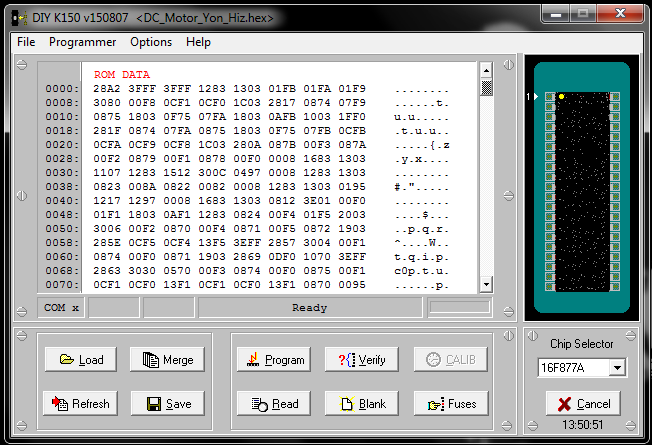Image resolution: width=652 pixels, height=445 pixels.
Task: Click address row 0068:
Action: pos(62,270)
